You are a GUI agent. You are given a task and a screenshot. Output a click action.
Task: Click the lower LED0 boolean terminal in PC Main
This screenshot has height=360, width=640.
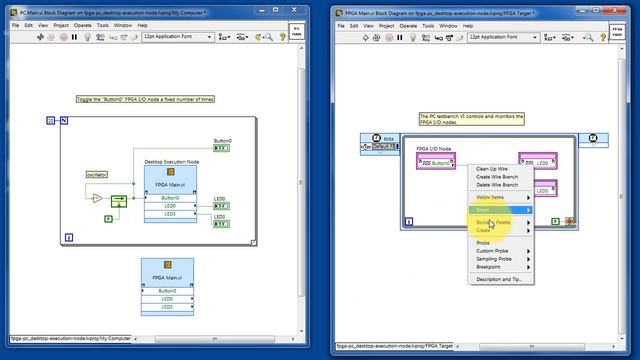[x=221, y=224]
